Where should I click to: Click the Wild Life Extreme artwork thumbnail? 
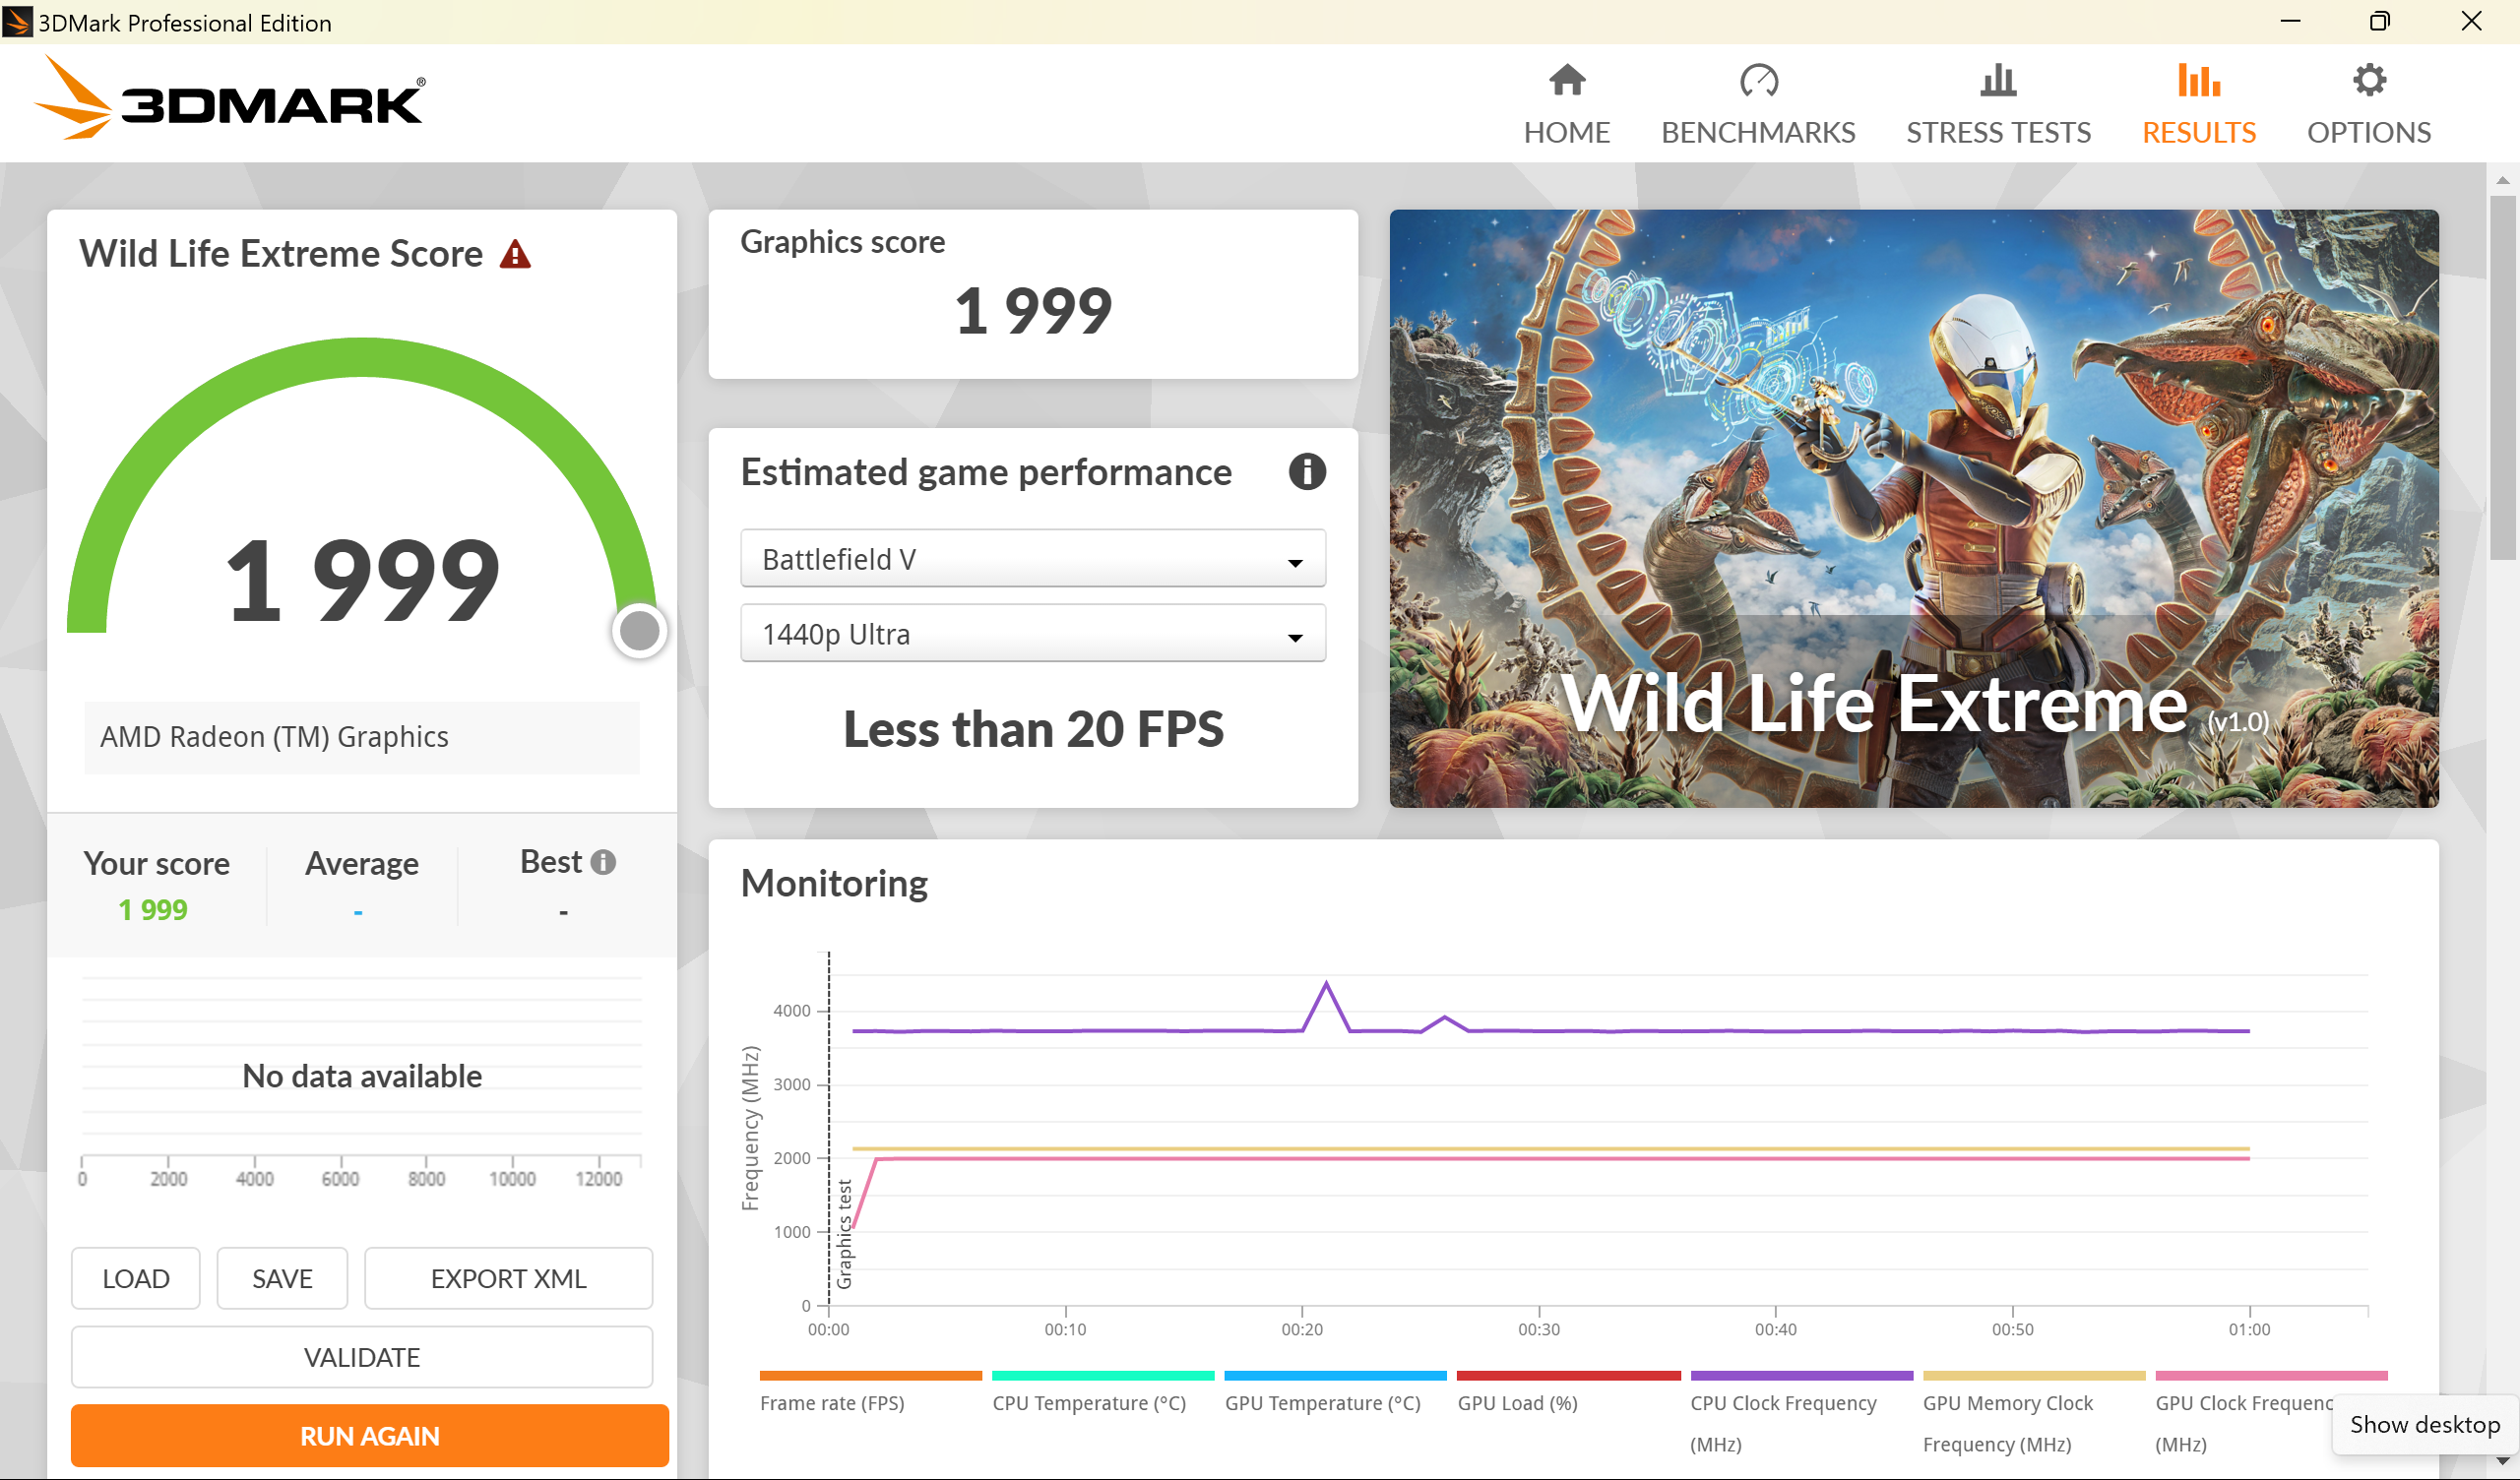pyautogui.click(x=1913, y=508)
